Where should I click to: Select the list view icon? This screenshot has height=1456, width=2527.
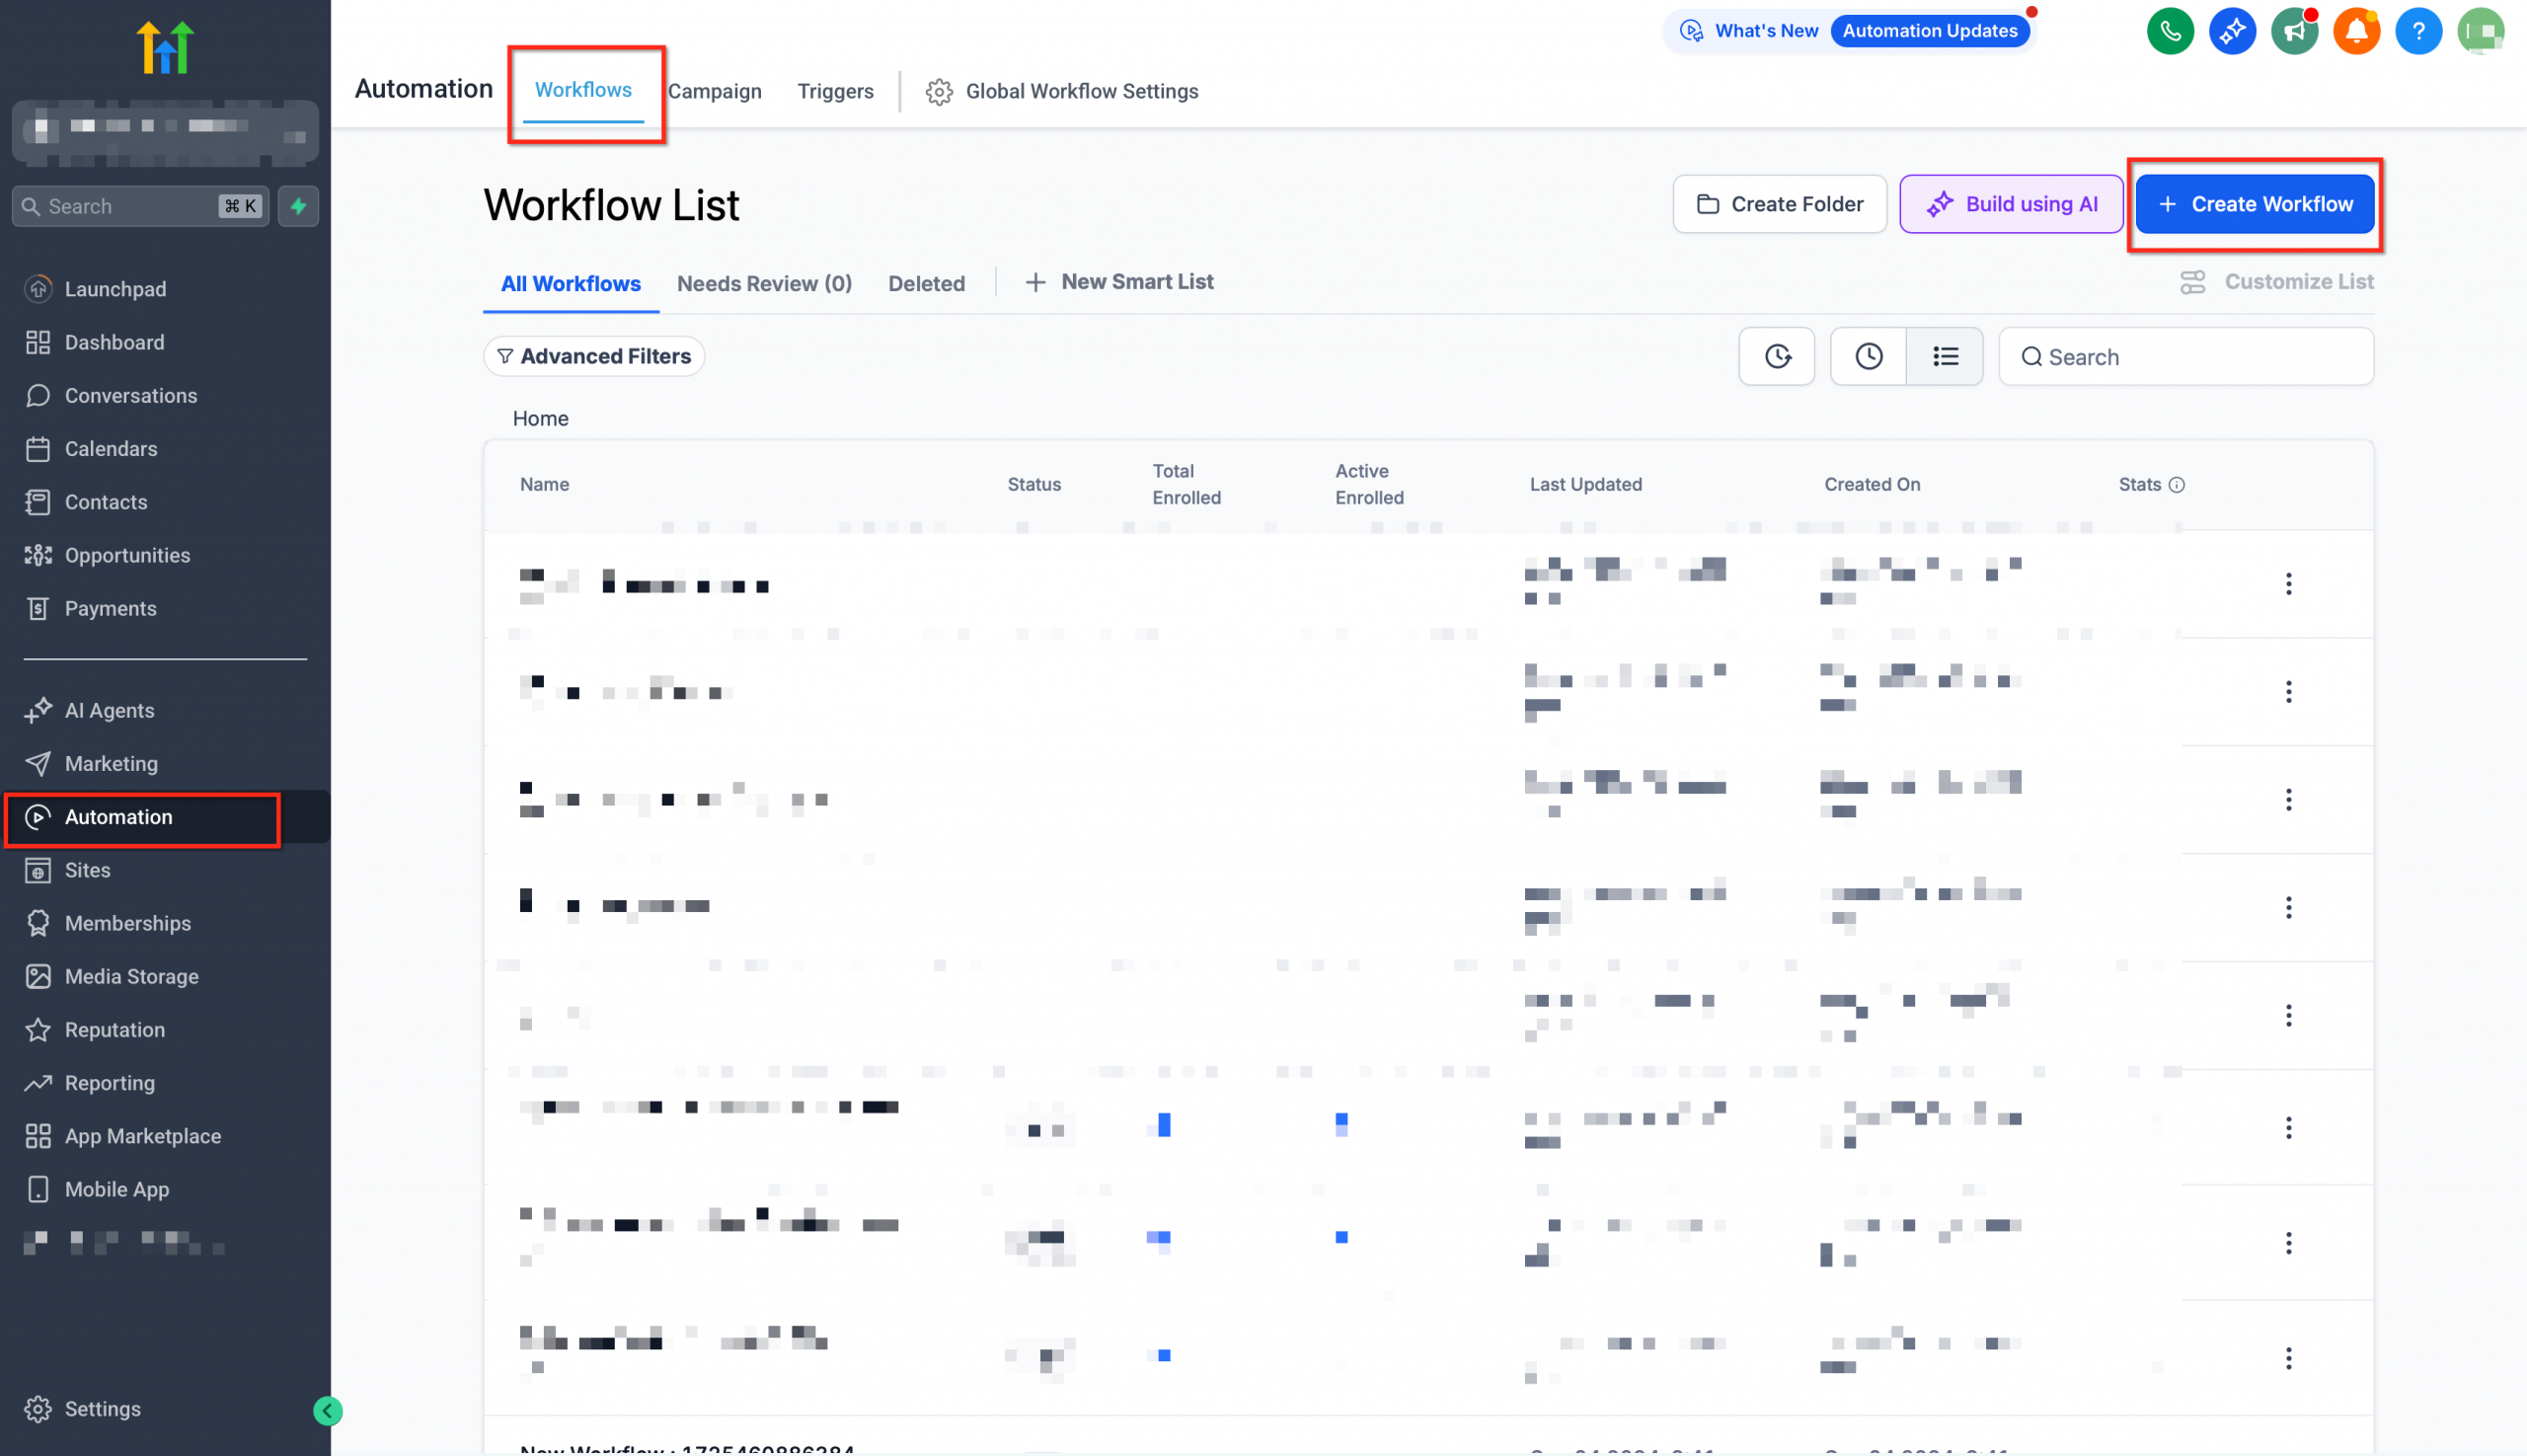[1945, 356]
